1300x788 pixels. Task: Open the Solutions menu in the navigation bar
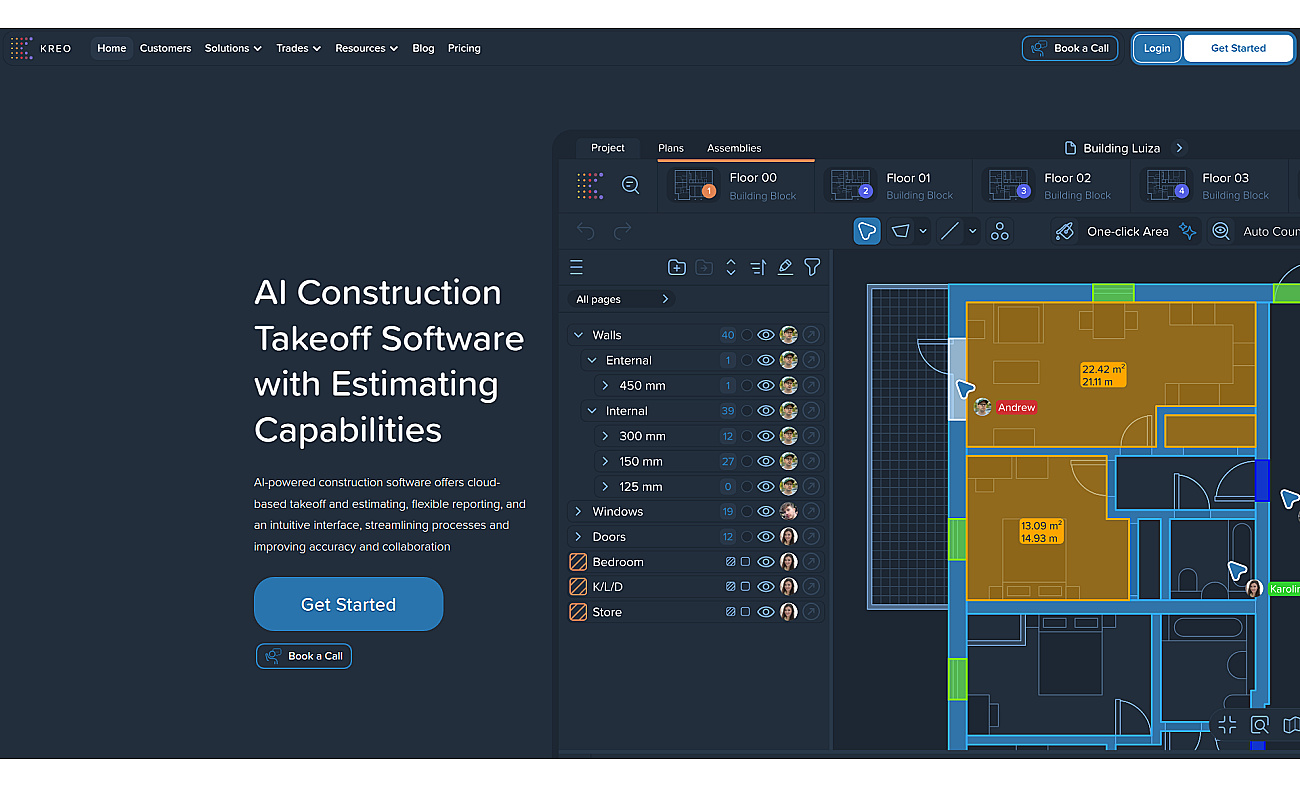233,48
